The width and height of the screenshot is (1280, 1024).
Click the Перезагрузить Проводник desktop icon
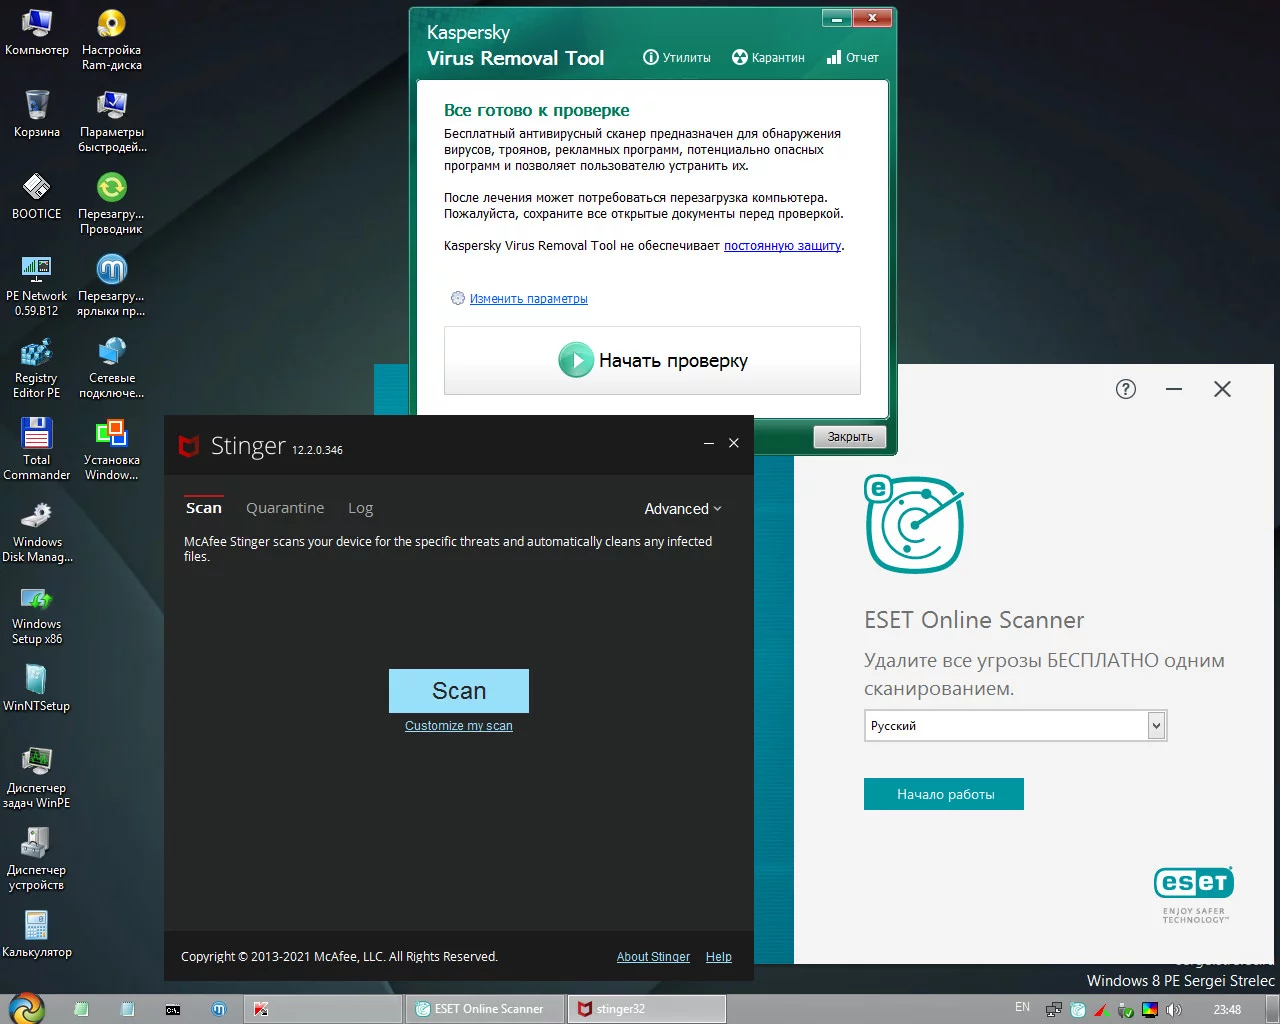click(111, 204)
